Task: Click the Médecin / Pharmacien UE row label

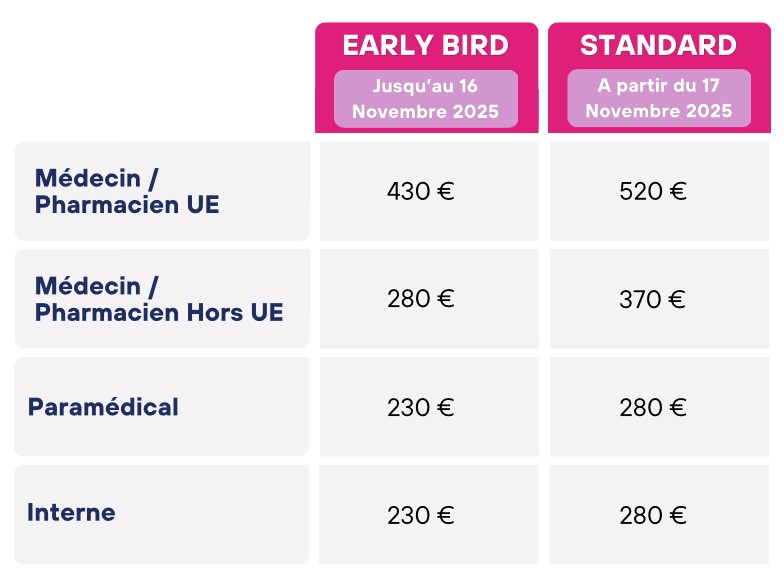Action: [x=127, y=192]
